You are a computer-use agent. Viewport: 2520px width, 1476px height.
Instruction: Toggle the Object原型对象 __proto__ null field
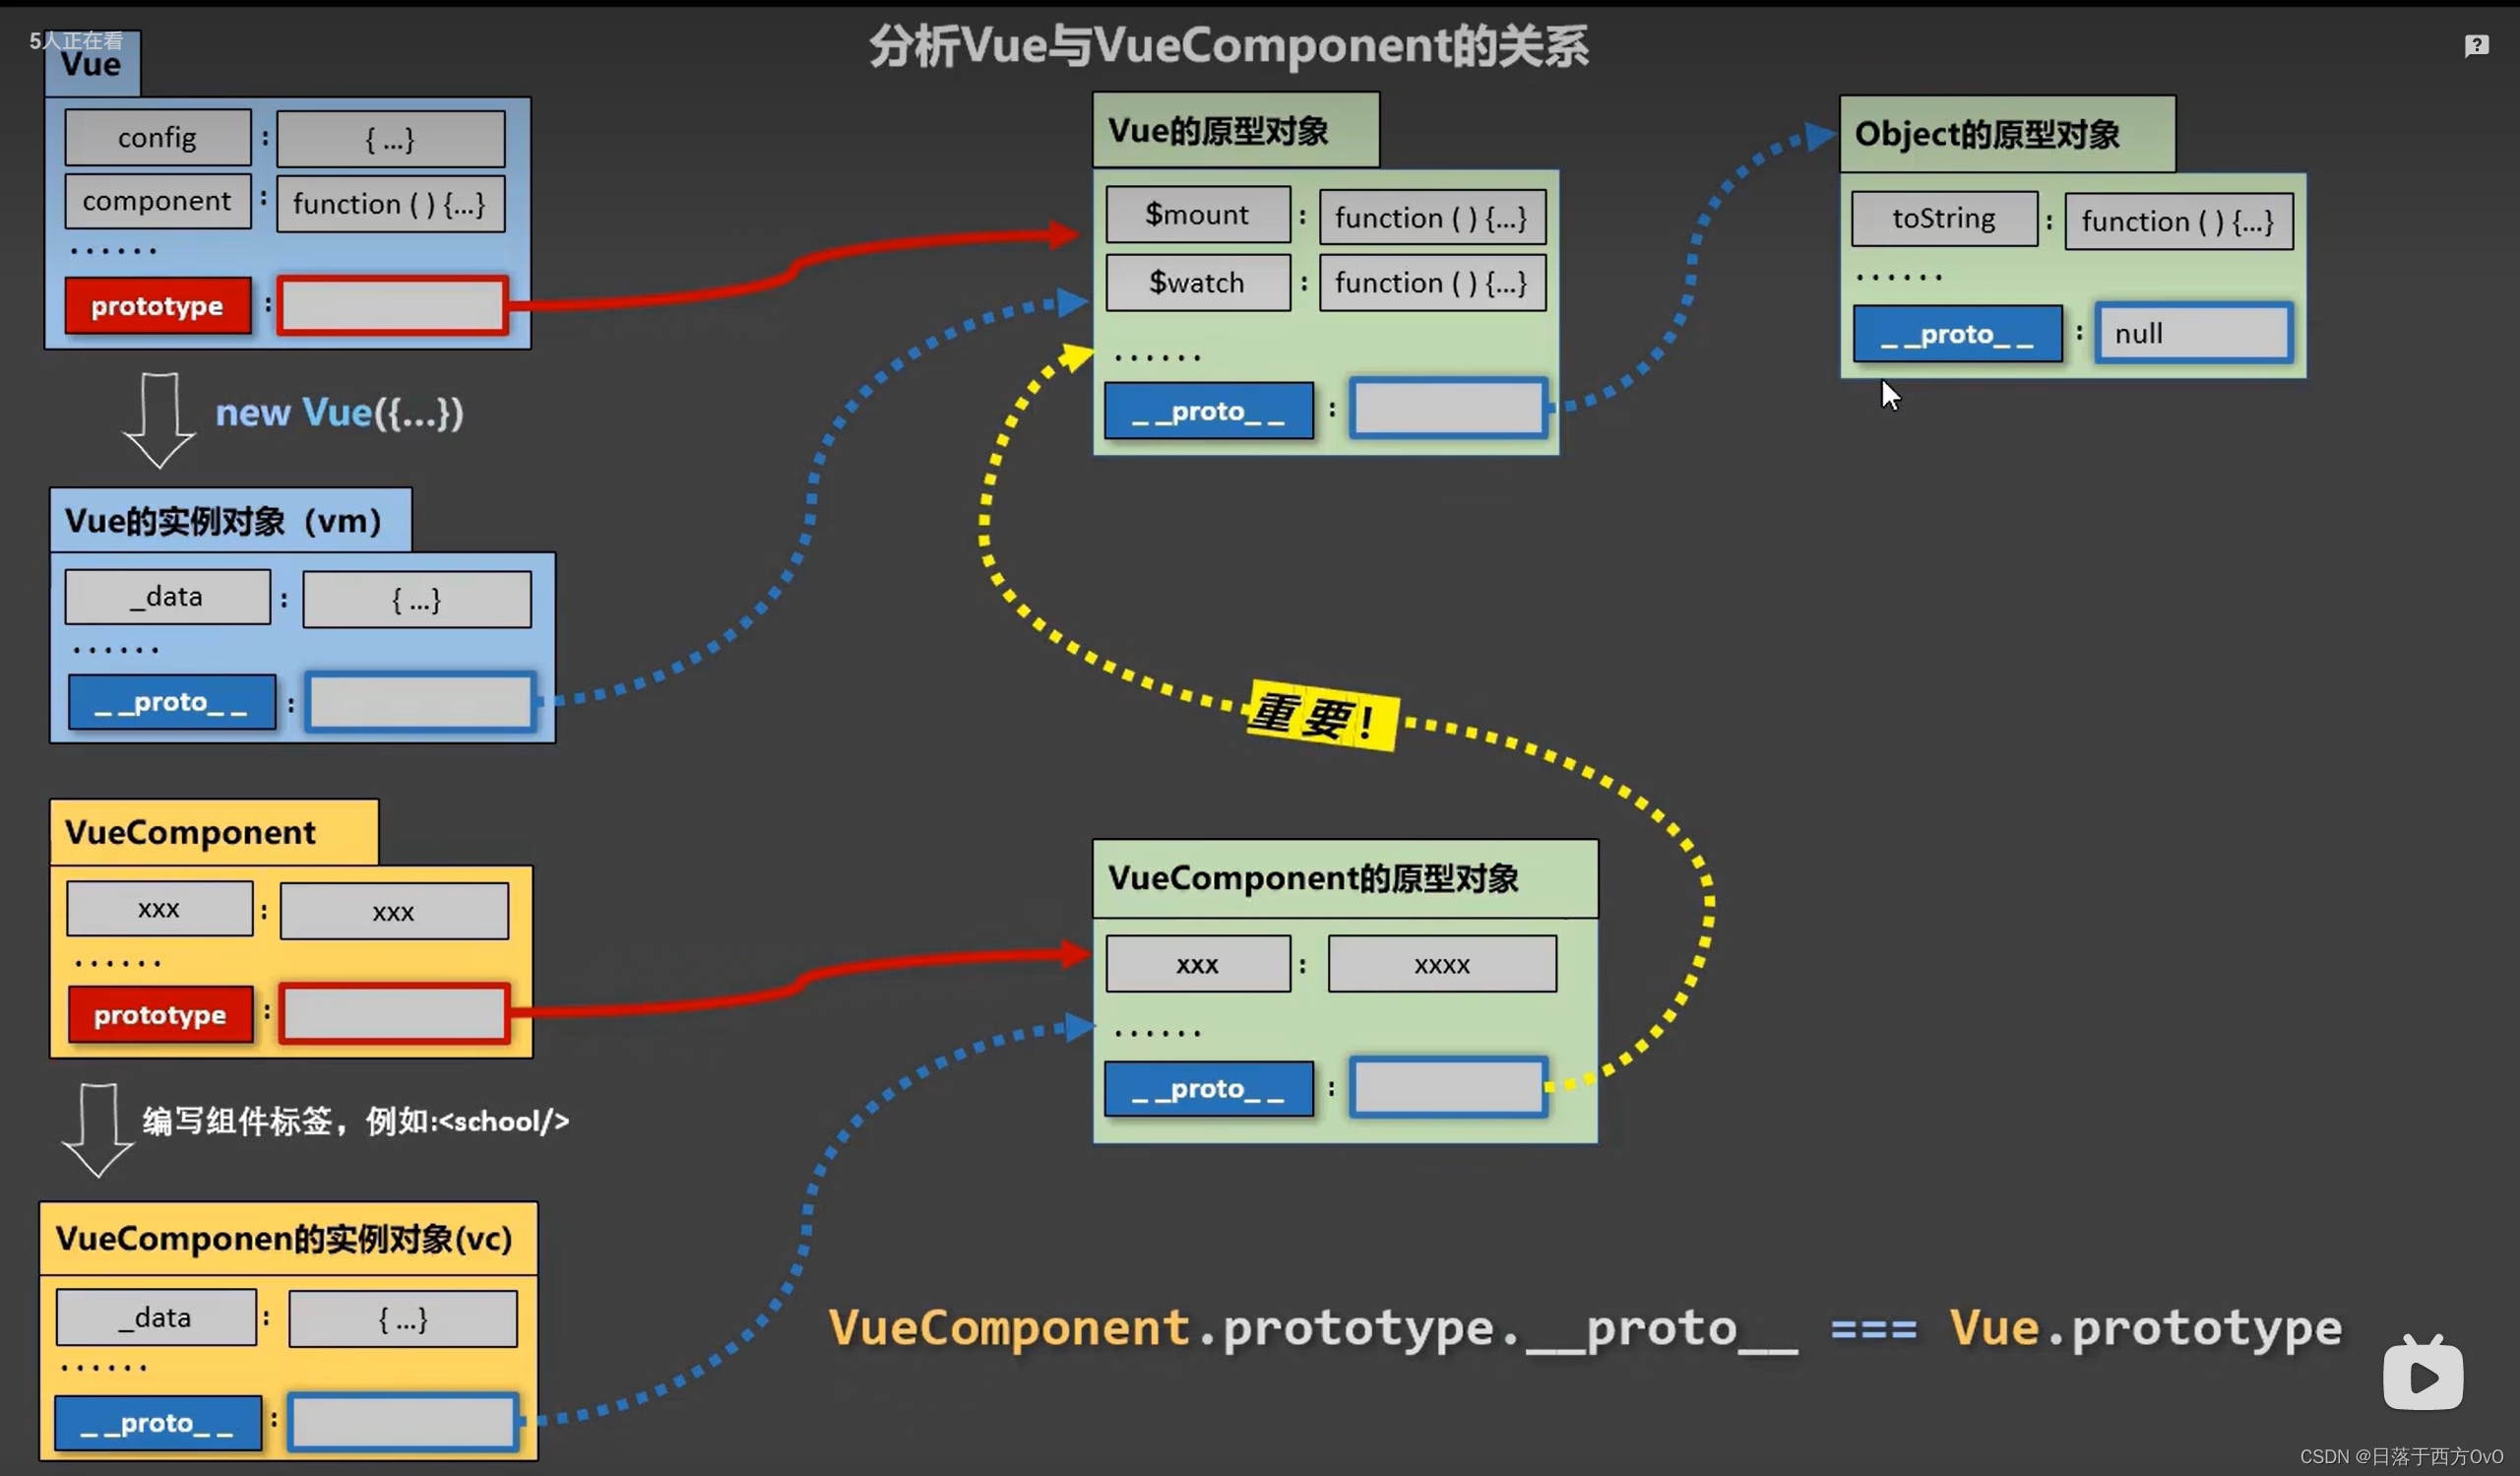(2191, 332)
